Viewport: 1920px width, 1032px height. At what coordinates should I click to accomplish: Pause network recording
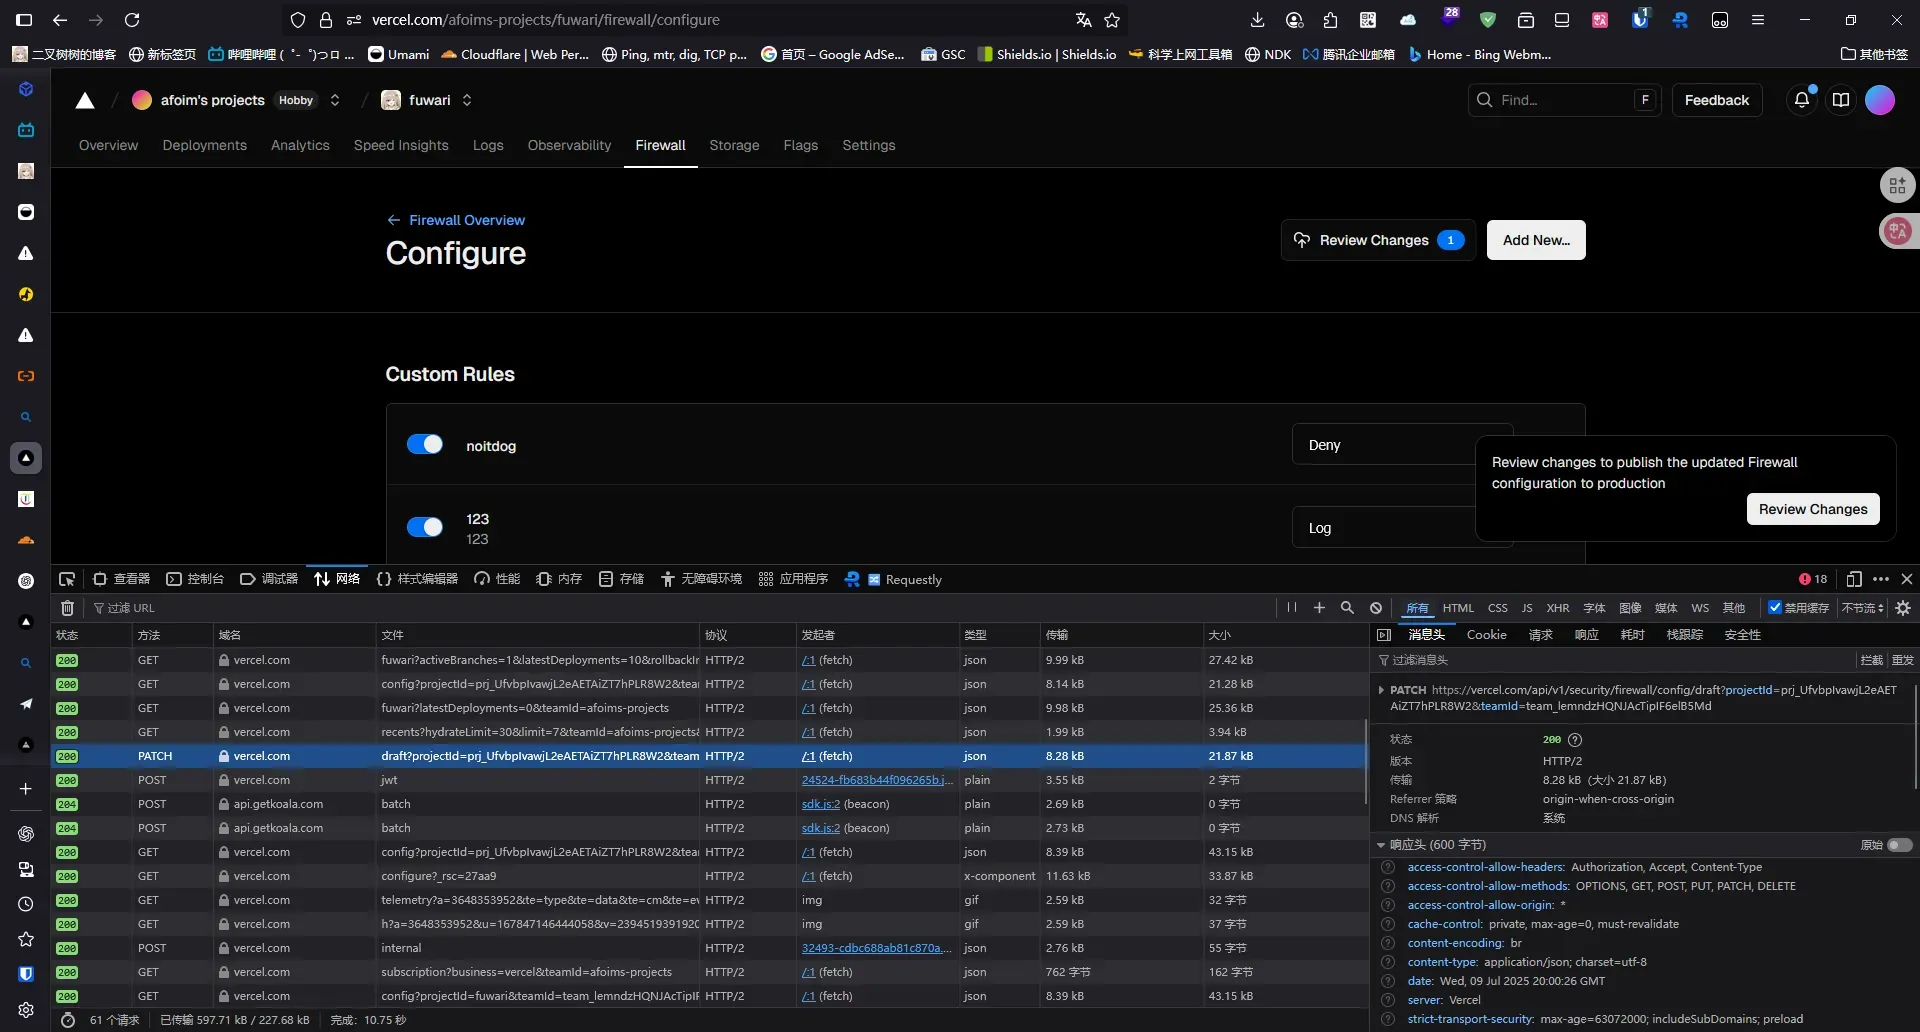(x=1291, y=608)
